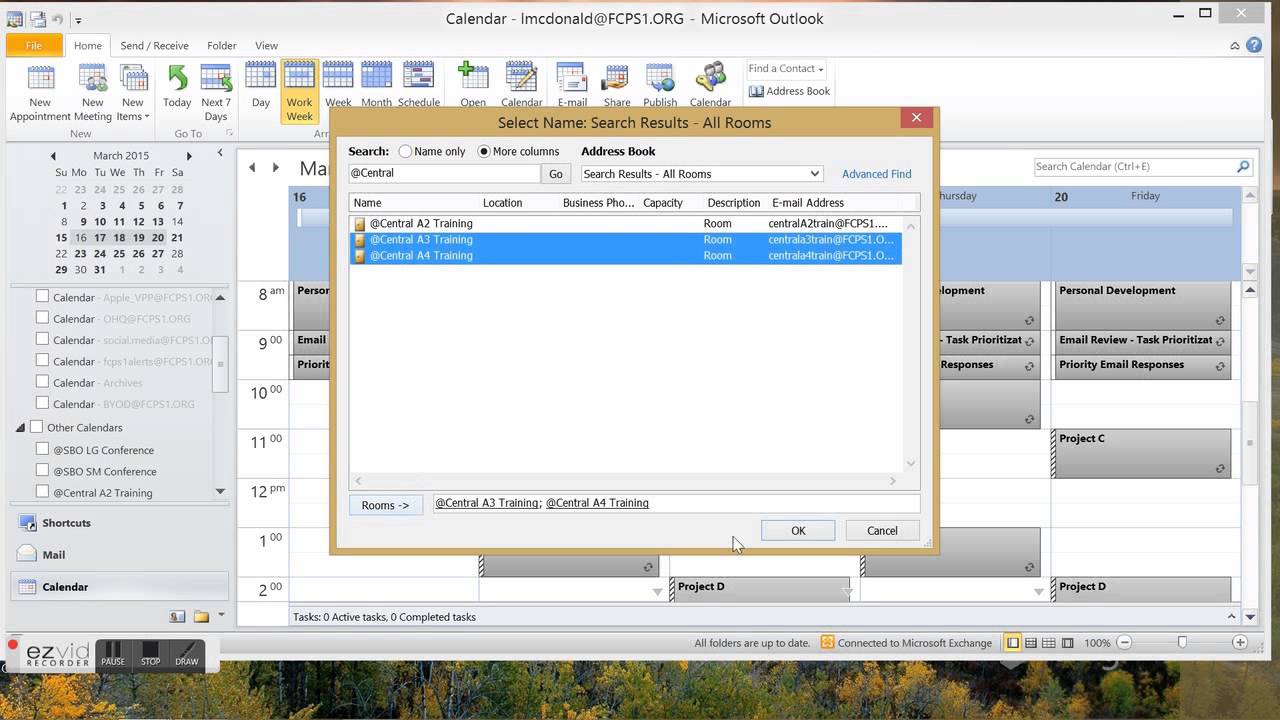
Task: Open the Address Book from the ribbon
Action: click(x=789, y=91)
